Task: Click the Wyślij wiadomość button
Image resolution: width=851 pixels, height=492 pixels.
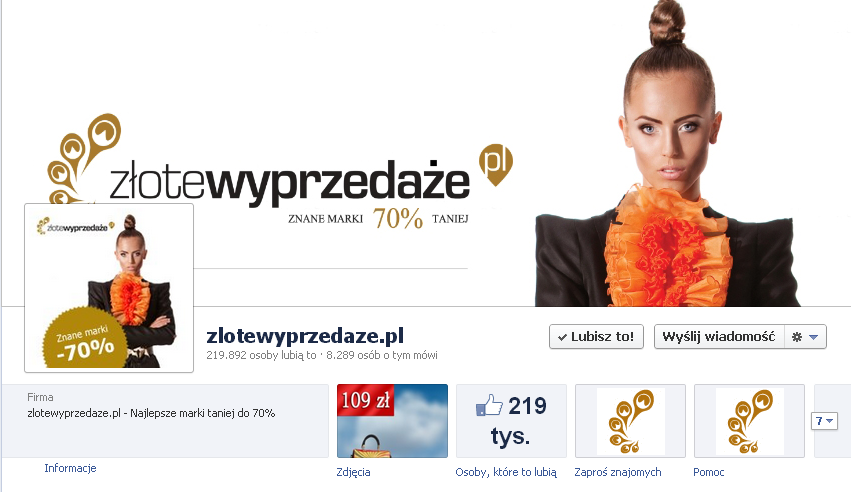Action: (x=719, y=337)
